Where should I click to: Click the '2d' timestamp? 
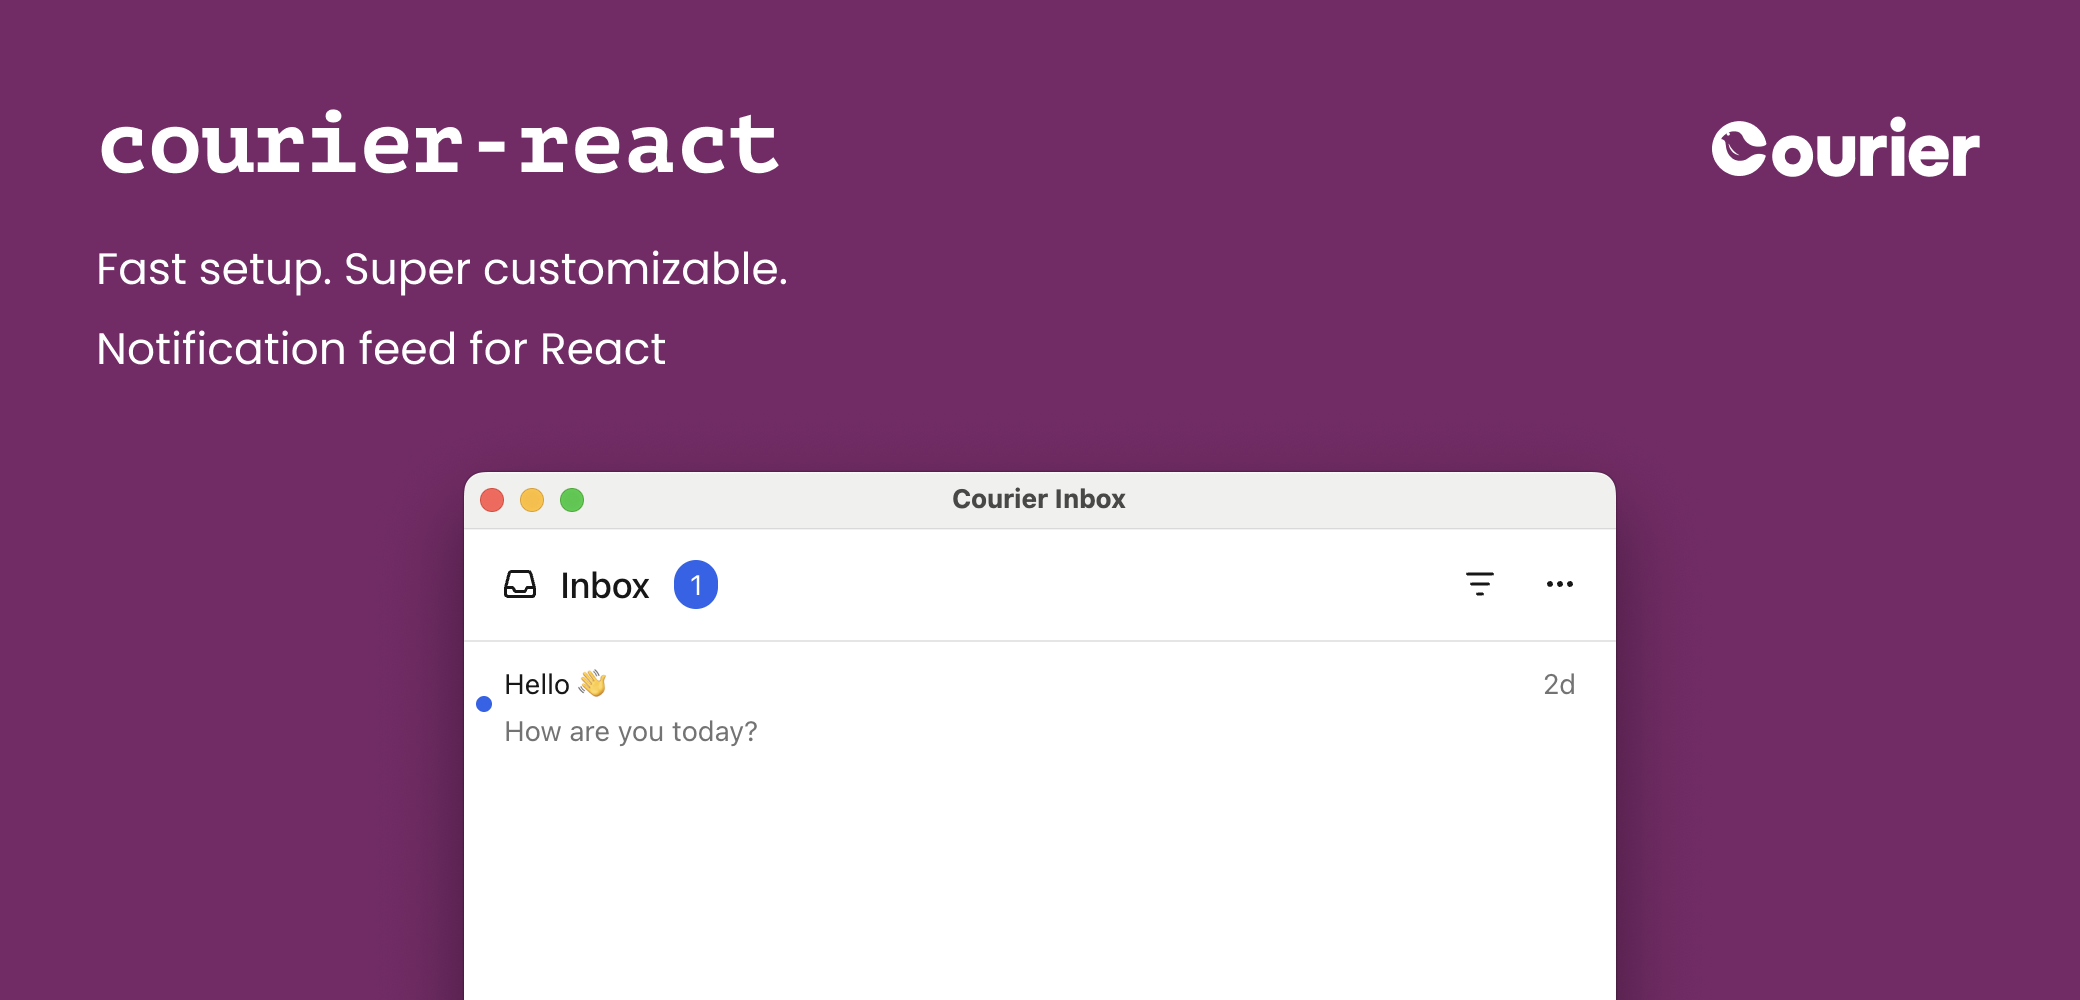point(1559,685)
